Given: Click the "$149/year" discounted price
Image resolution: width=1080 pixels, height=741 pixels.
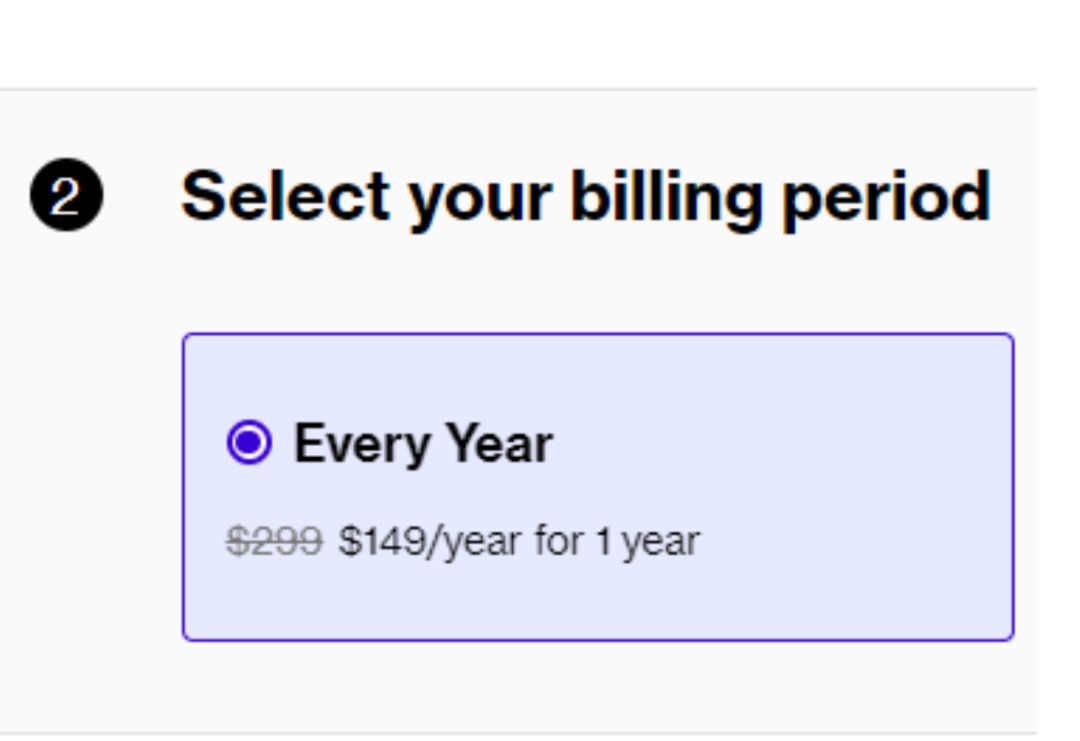Looking at the screenshot, I should pyautogui.click(x=430, y=541).
